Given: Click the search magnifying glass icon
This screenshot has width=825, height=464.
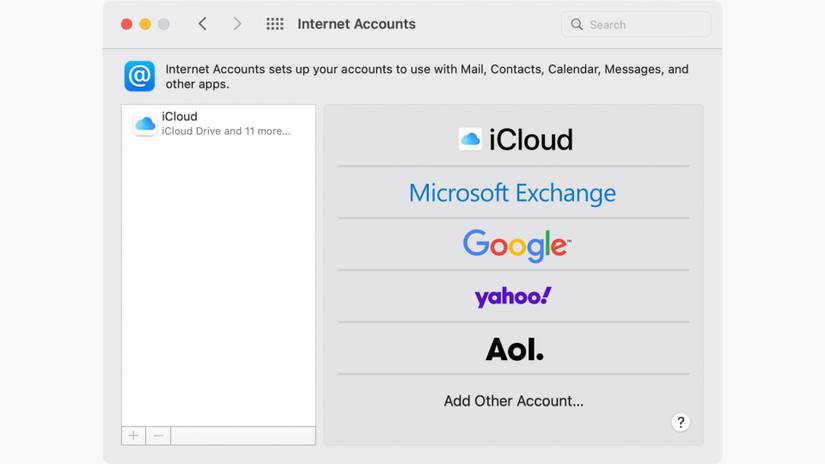Looking at the screenshot, I should coord(577,24).
